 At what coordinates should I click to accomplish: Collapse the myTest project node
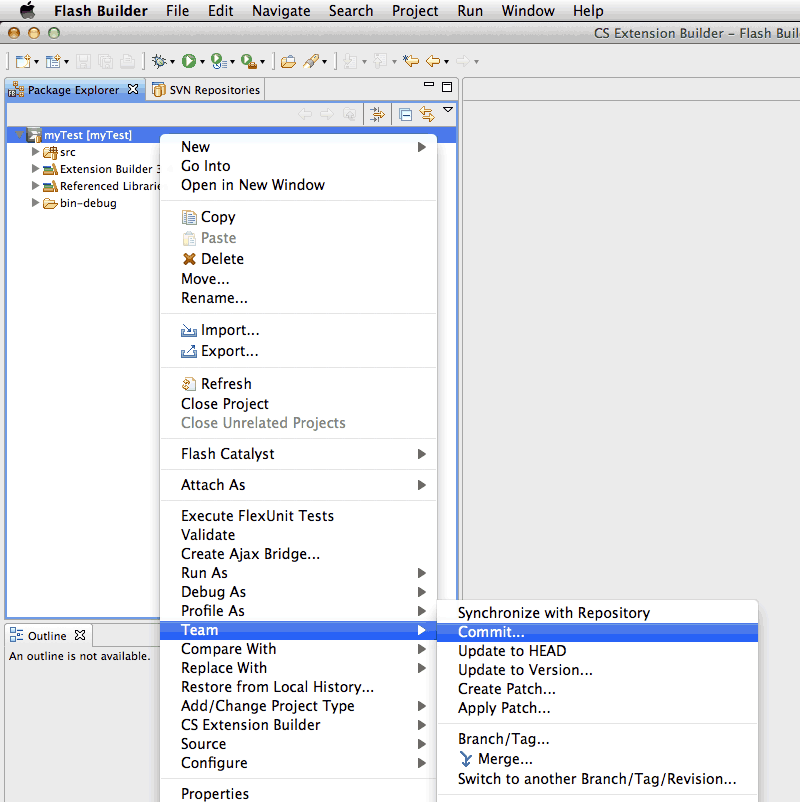coord(19,135)
